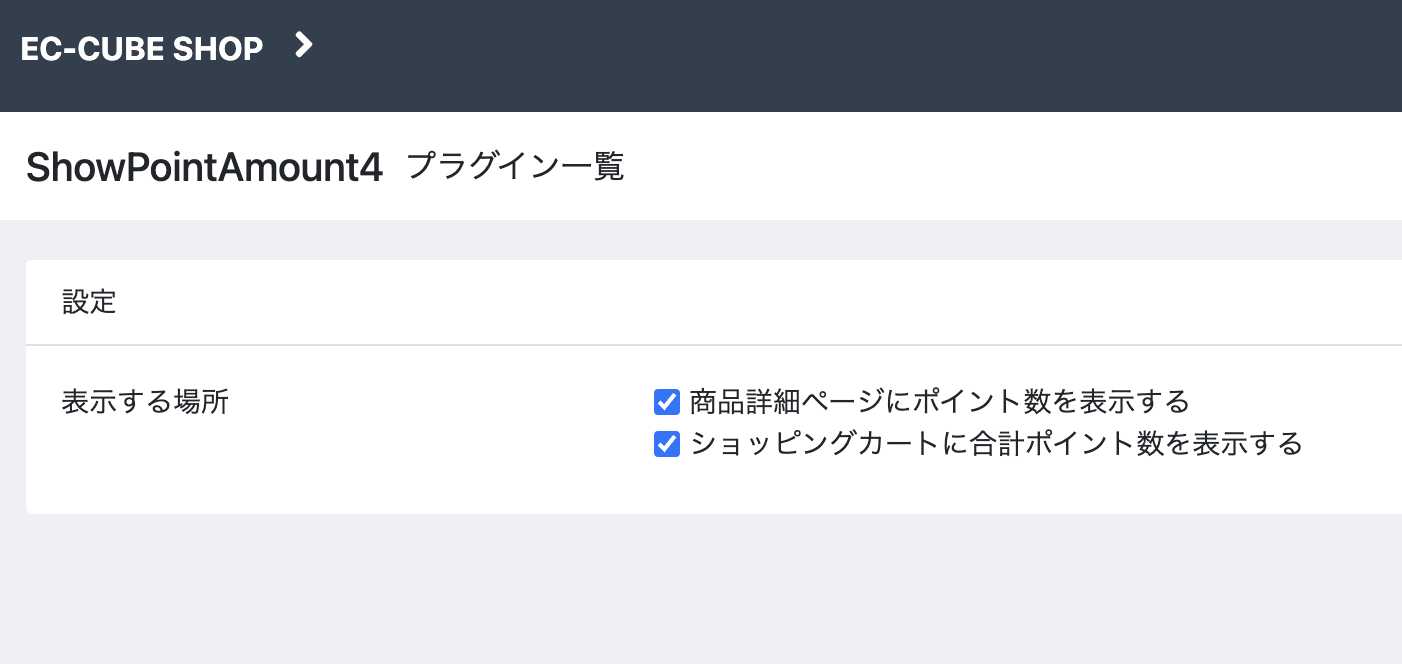Click the gray background below the settings card
Viewport: 1402px width, 664px height.
pyautogui.click(x=700, y=590)
